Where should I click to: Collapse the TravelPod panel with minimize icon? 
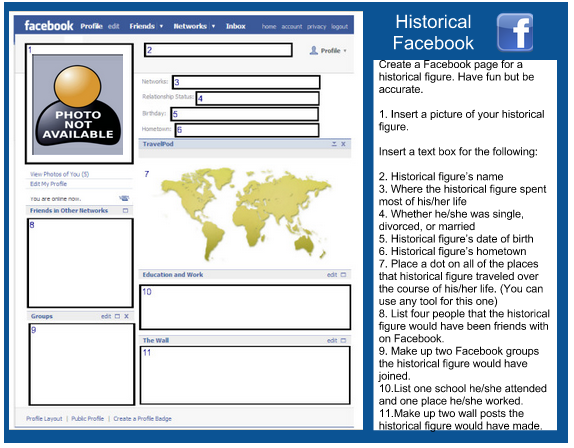334,144
